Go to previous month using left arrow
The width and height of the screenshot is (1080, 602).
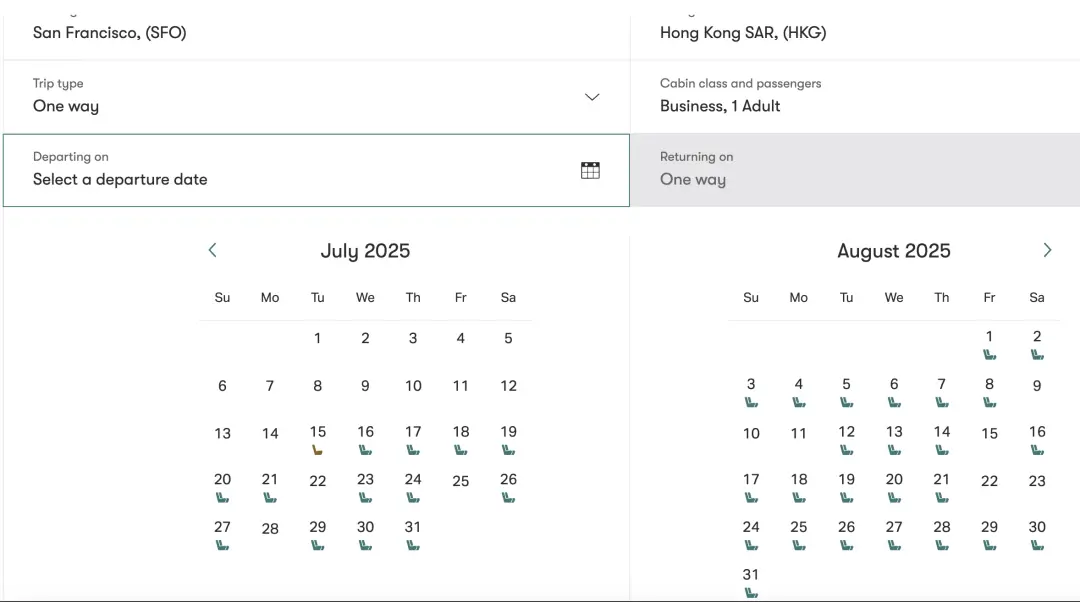[212, 250]
